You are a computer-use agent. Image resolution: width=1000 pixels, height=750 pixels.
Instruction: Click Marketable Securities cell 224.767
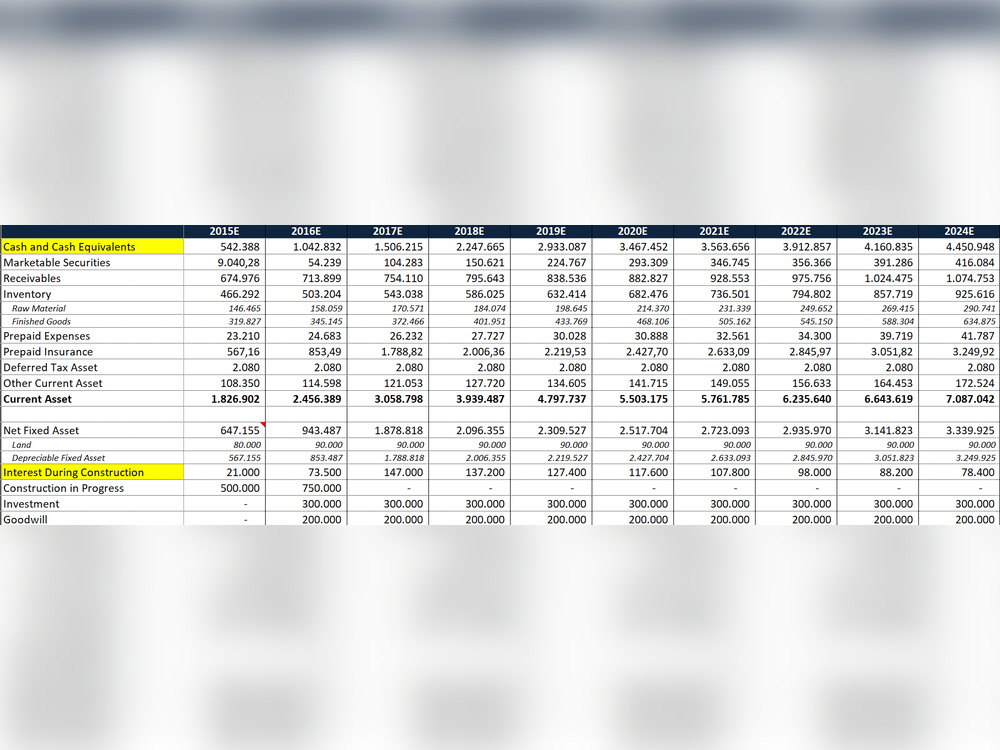click(x=566, y=263)
